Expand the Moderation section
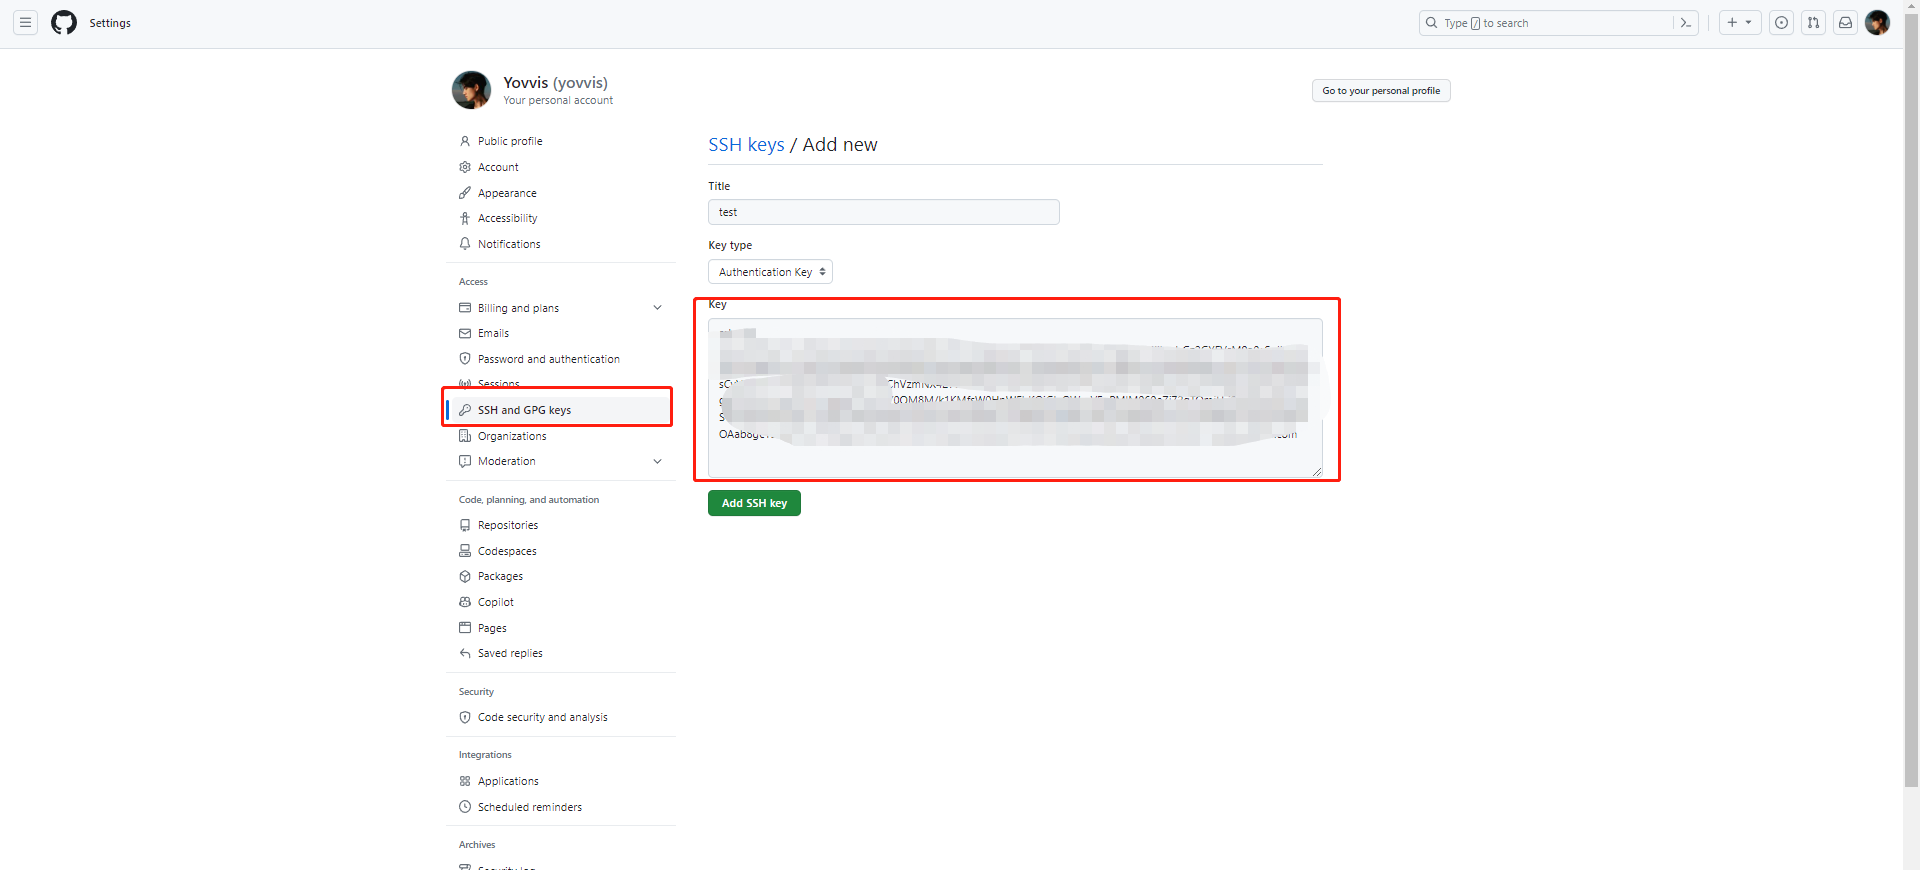 (657, 461)
